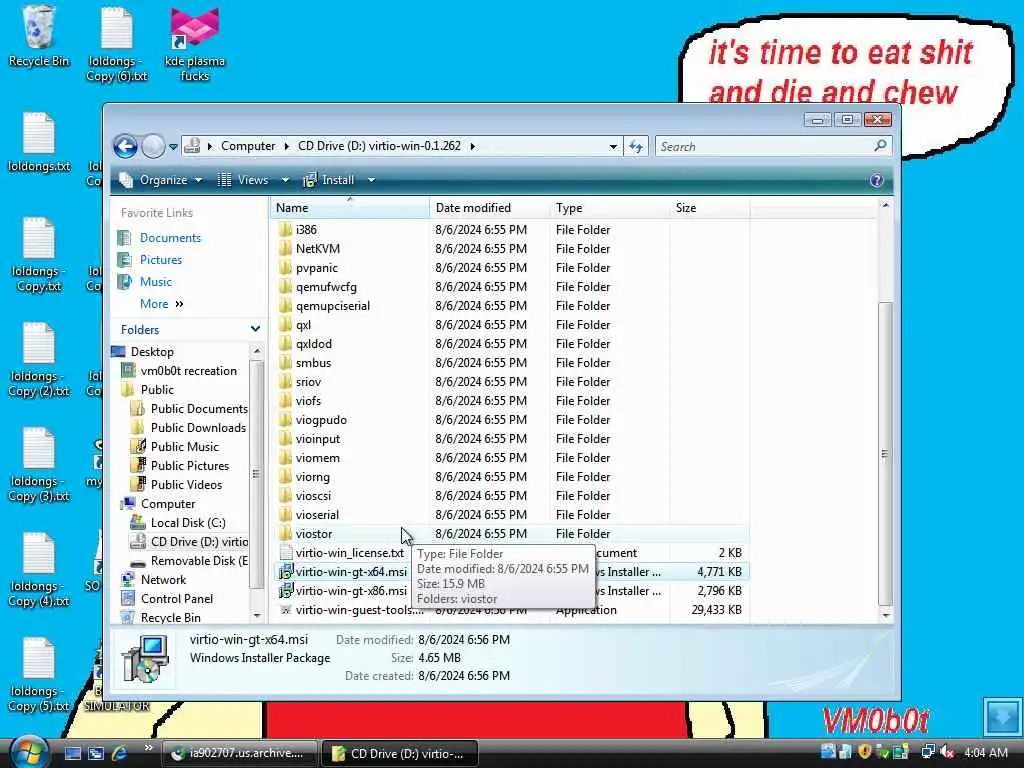Select the NetKVM folder icon
This screenshot has height=768, width=1024.
285,248
